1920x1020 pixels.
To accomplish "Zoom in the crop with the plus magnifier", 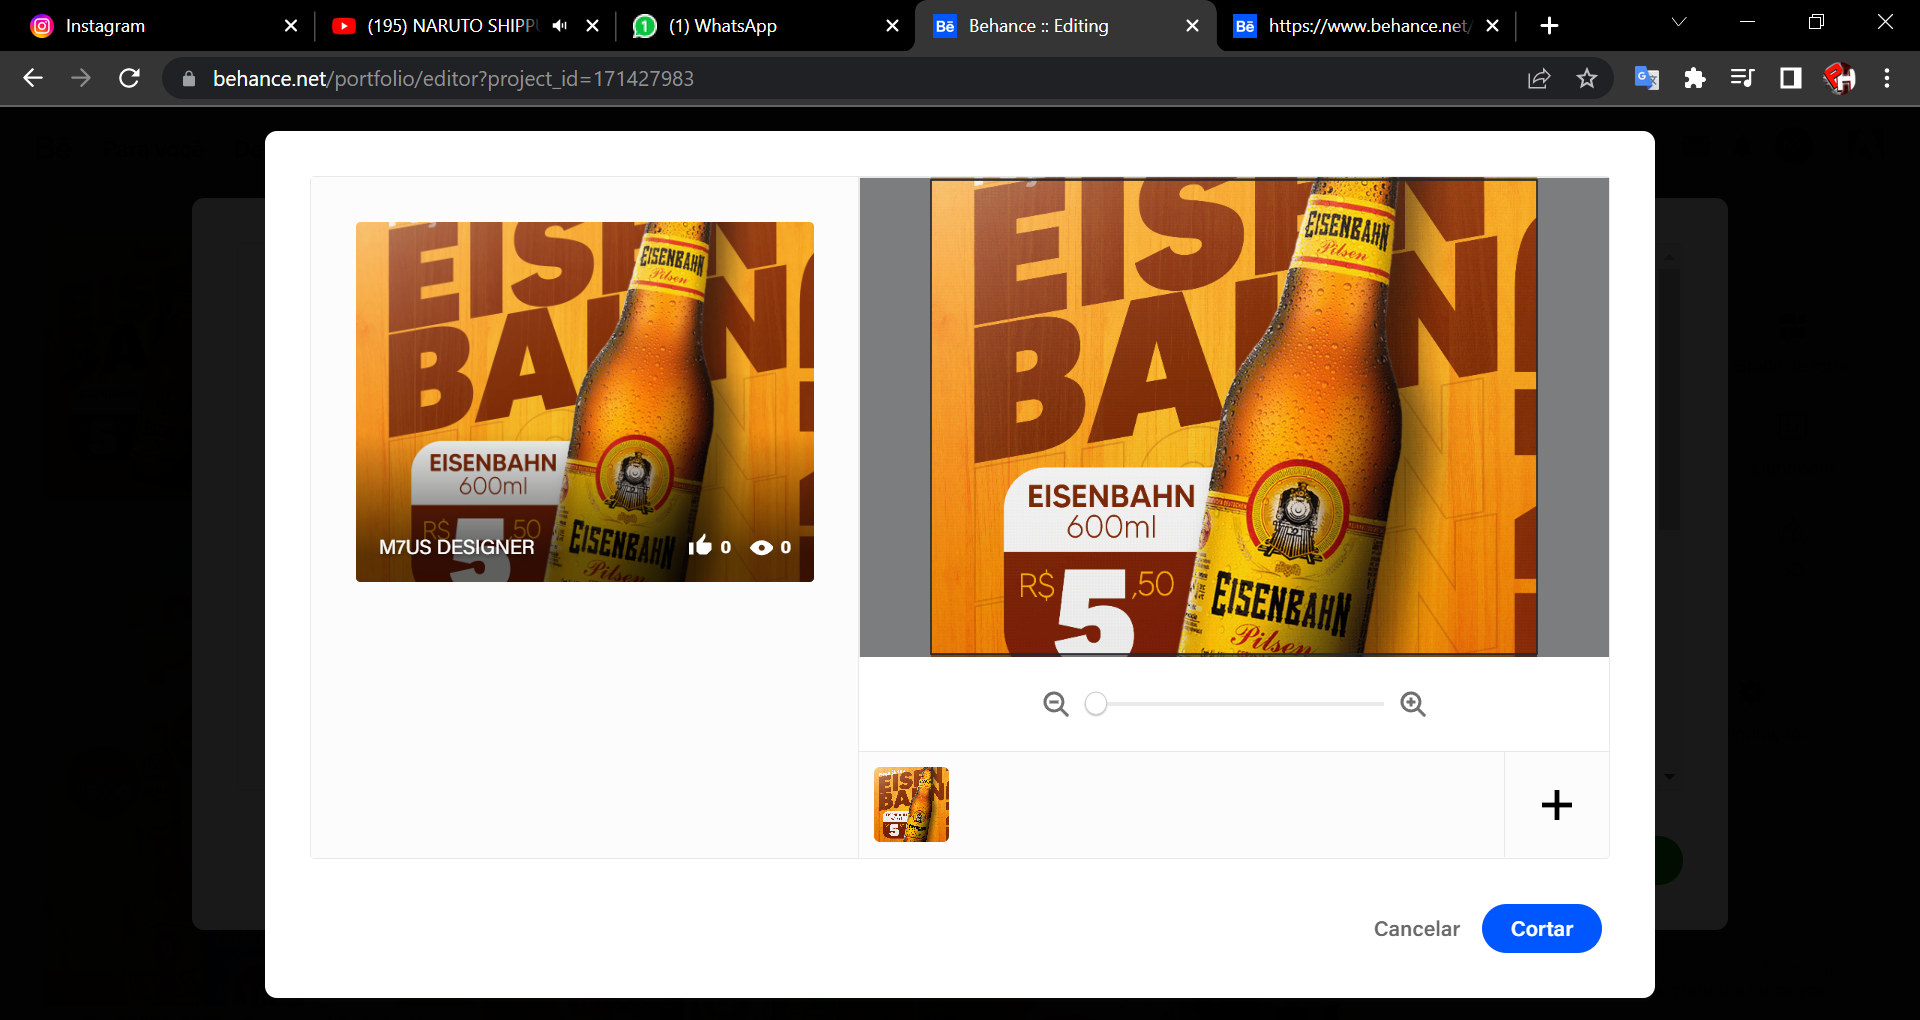I will [1412, 704].
